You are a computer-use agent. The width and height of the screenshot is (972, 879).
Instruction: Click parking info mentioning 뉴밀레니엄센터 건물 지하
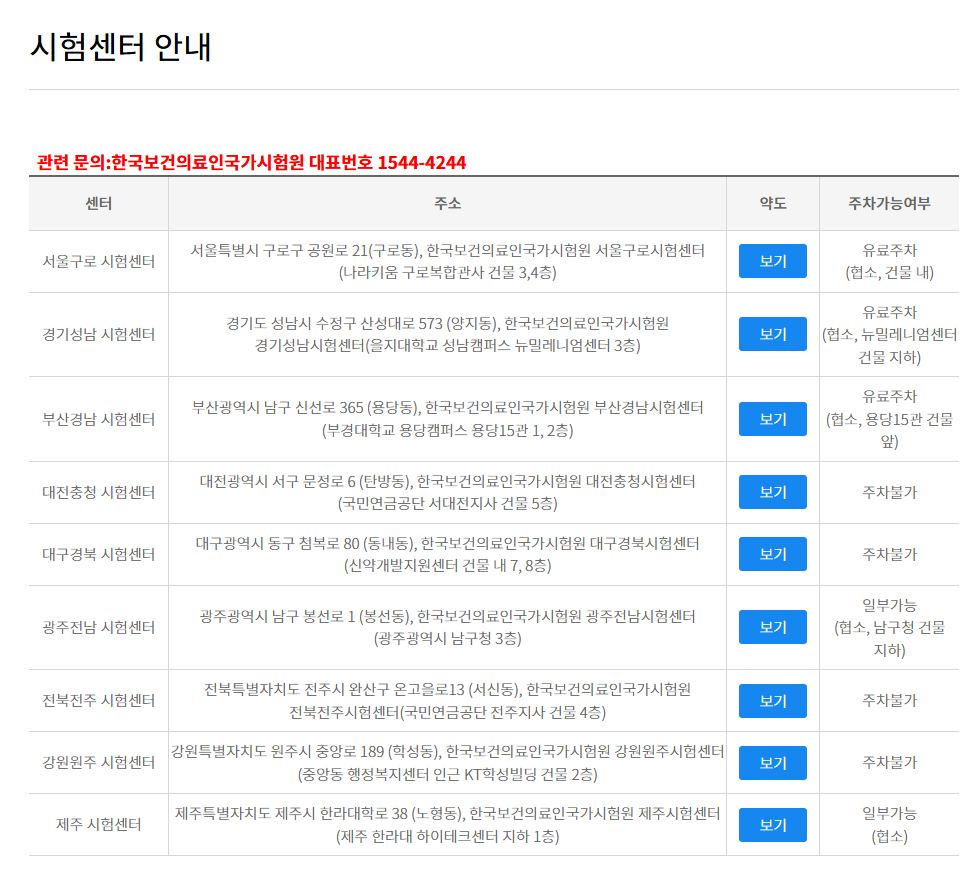click(889, 335)
